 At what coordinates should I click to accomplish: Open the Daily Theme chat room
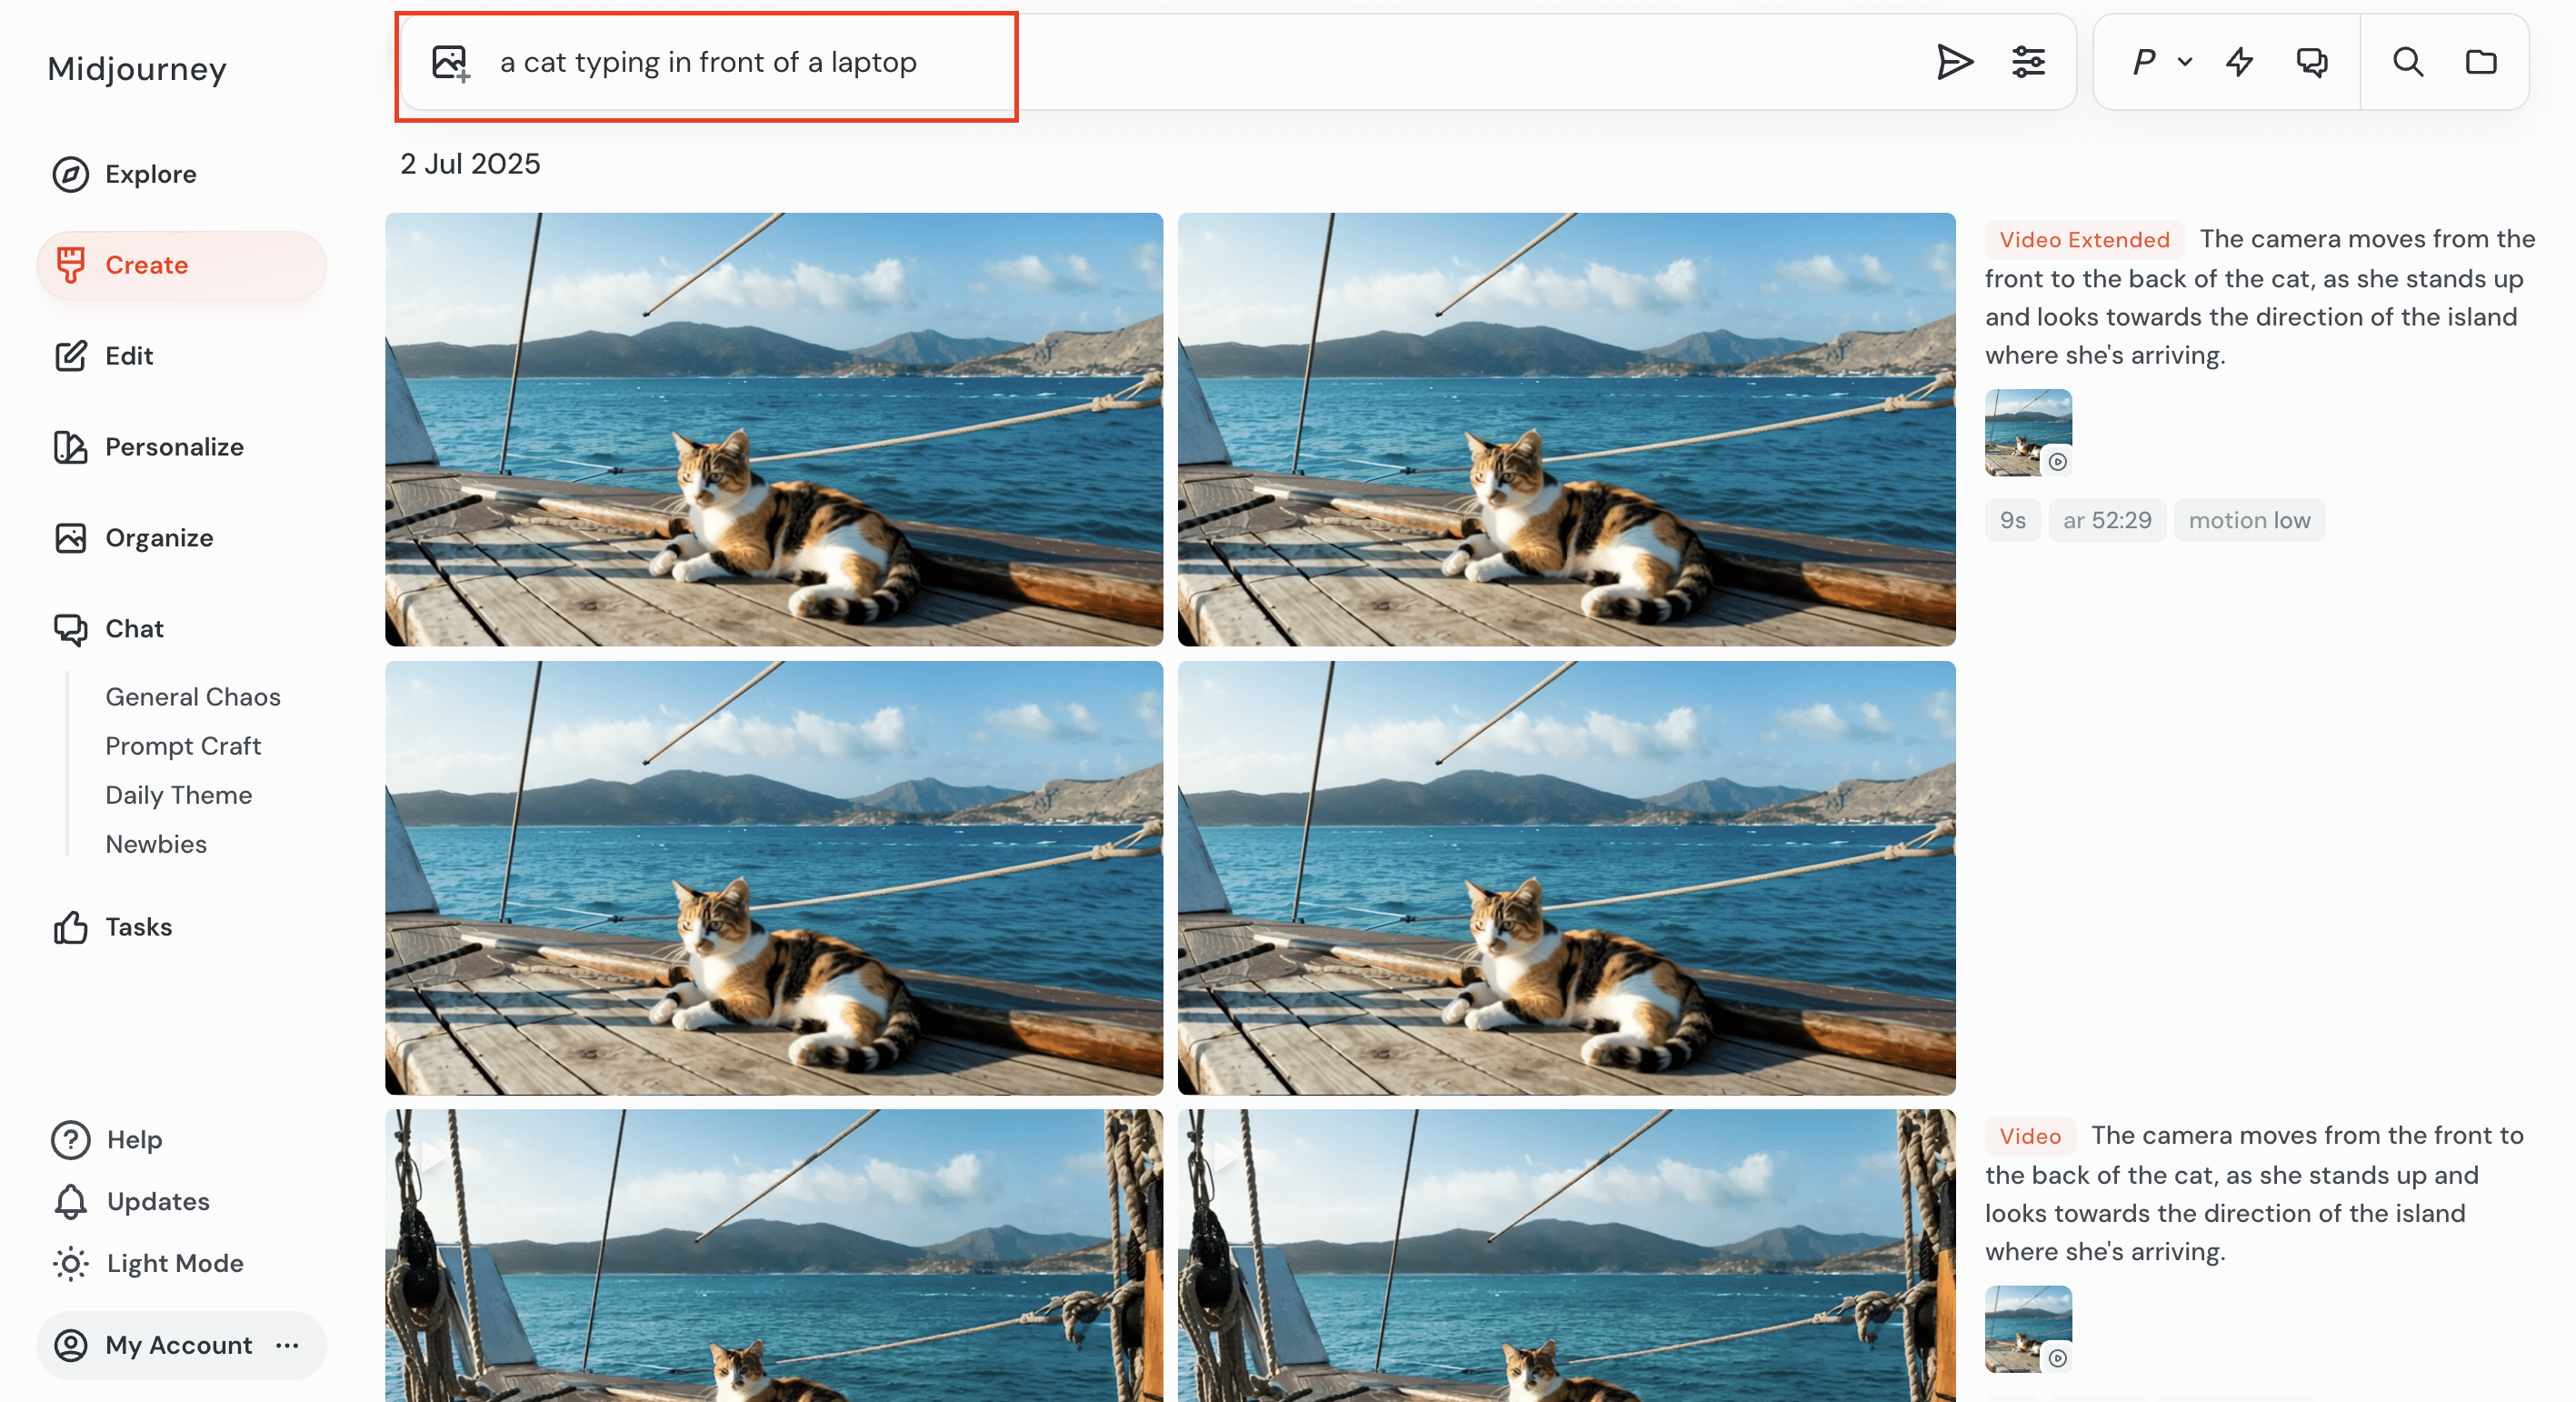[x=179, y=795]
